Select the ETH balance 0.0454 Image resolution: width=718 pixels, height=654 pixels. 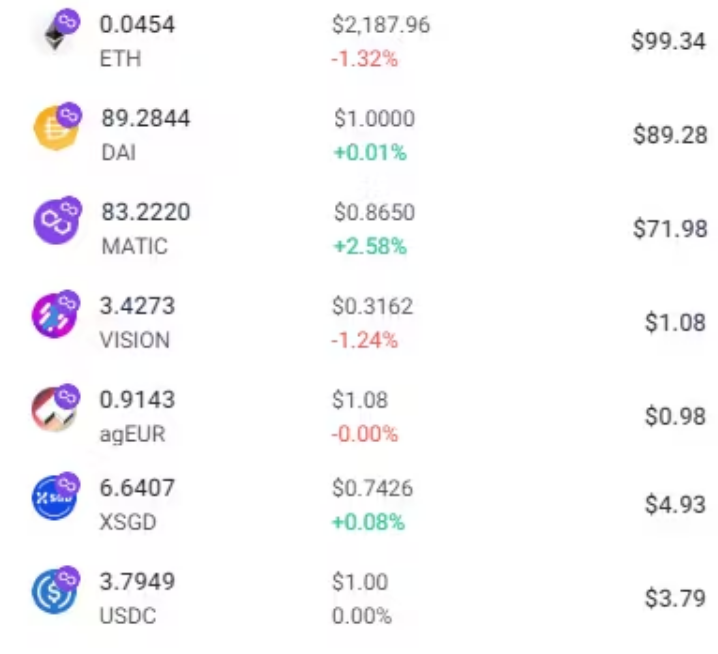(137, 25)
